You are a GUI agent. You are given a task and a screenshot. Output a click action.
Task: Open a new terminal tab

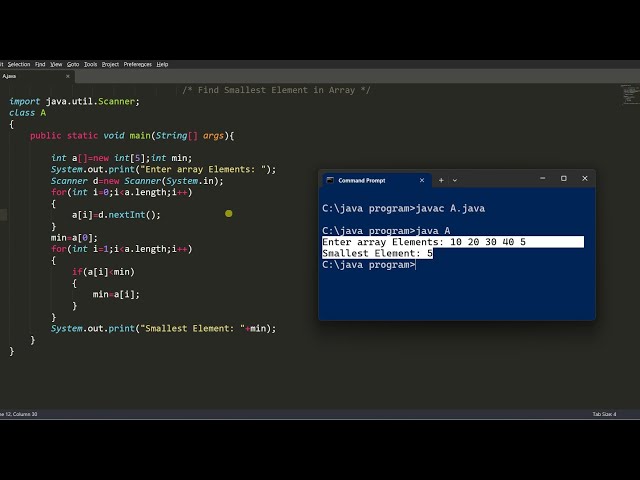tap(441, 180)
